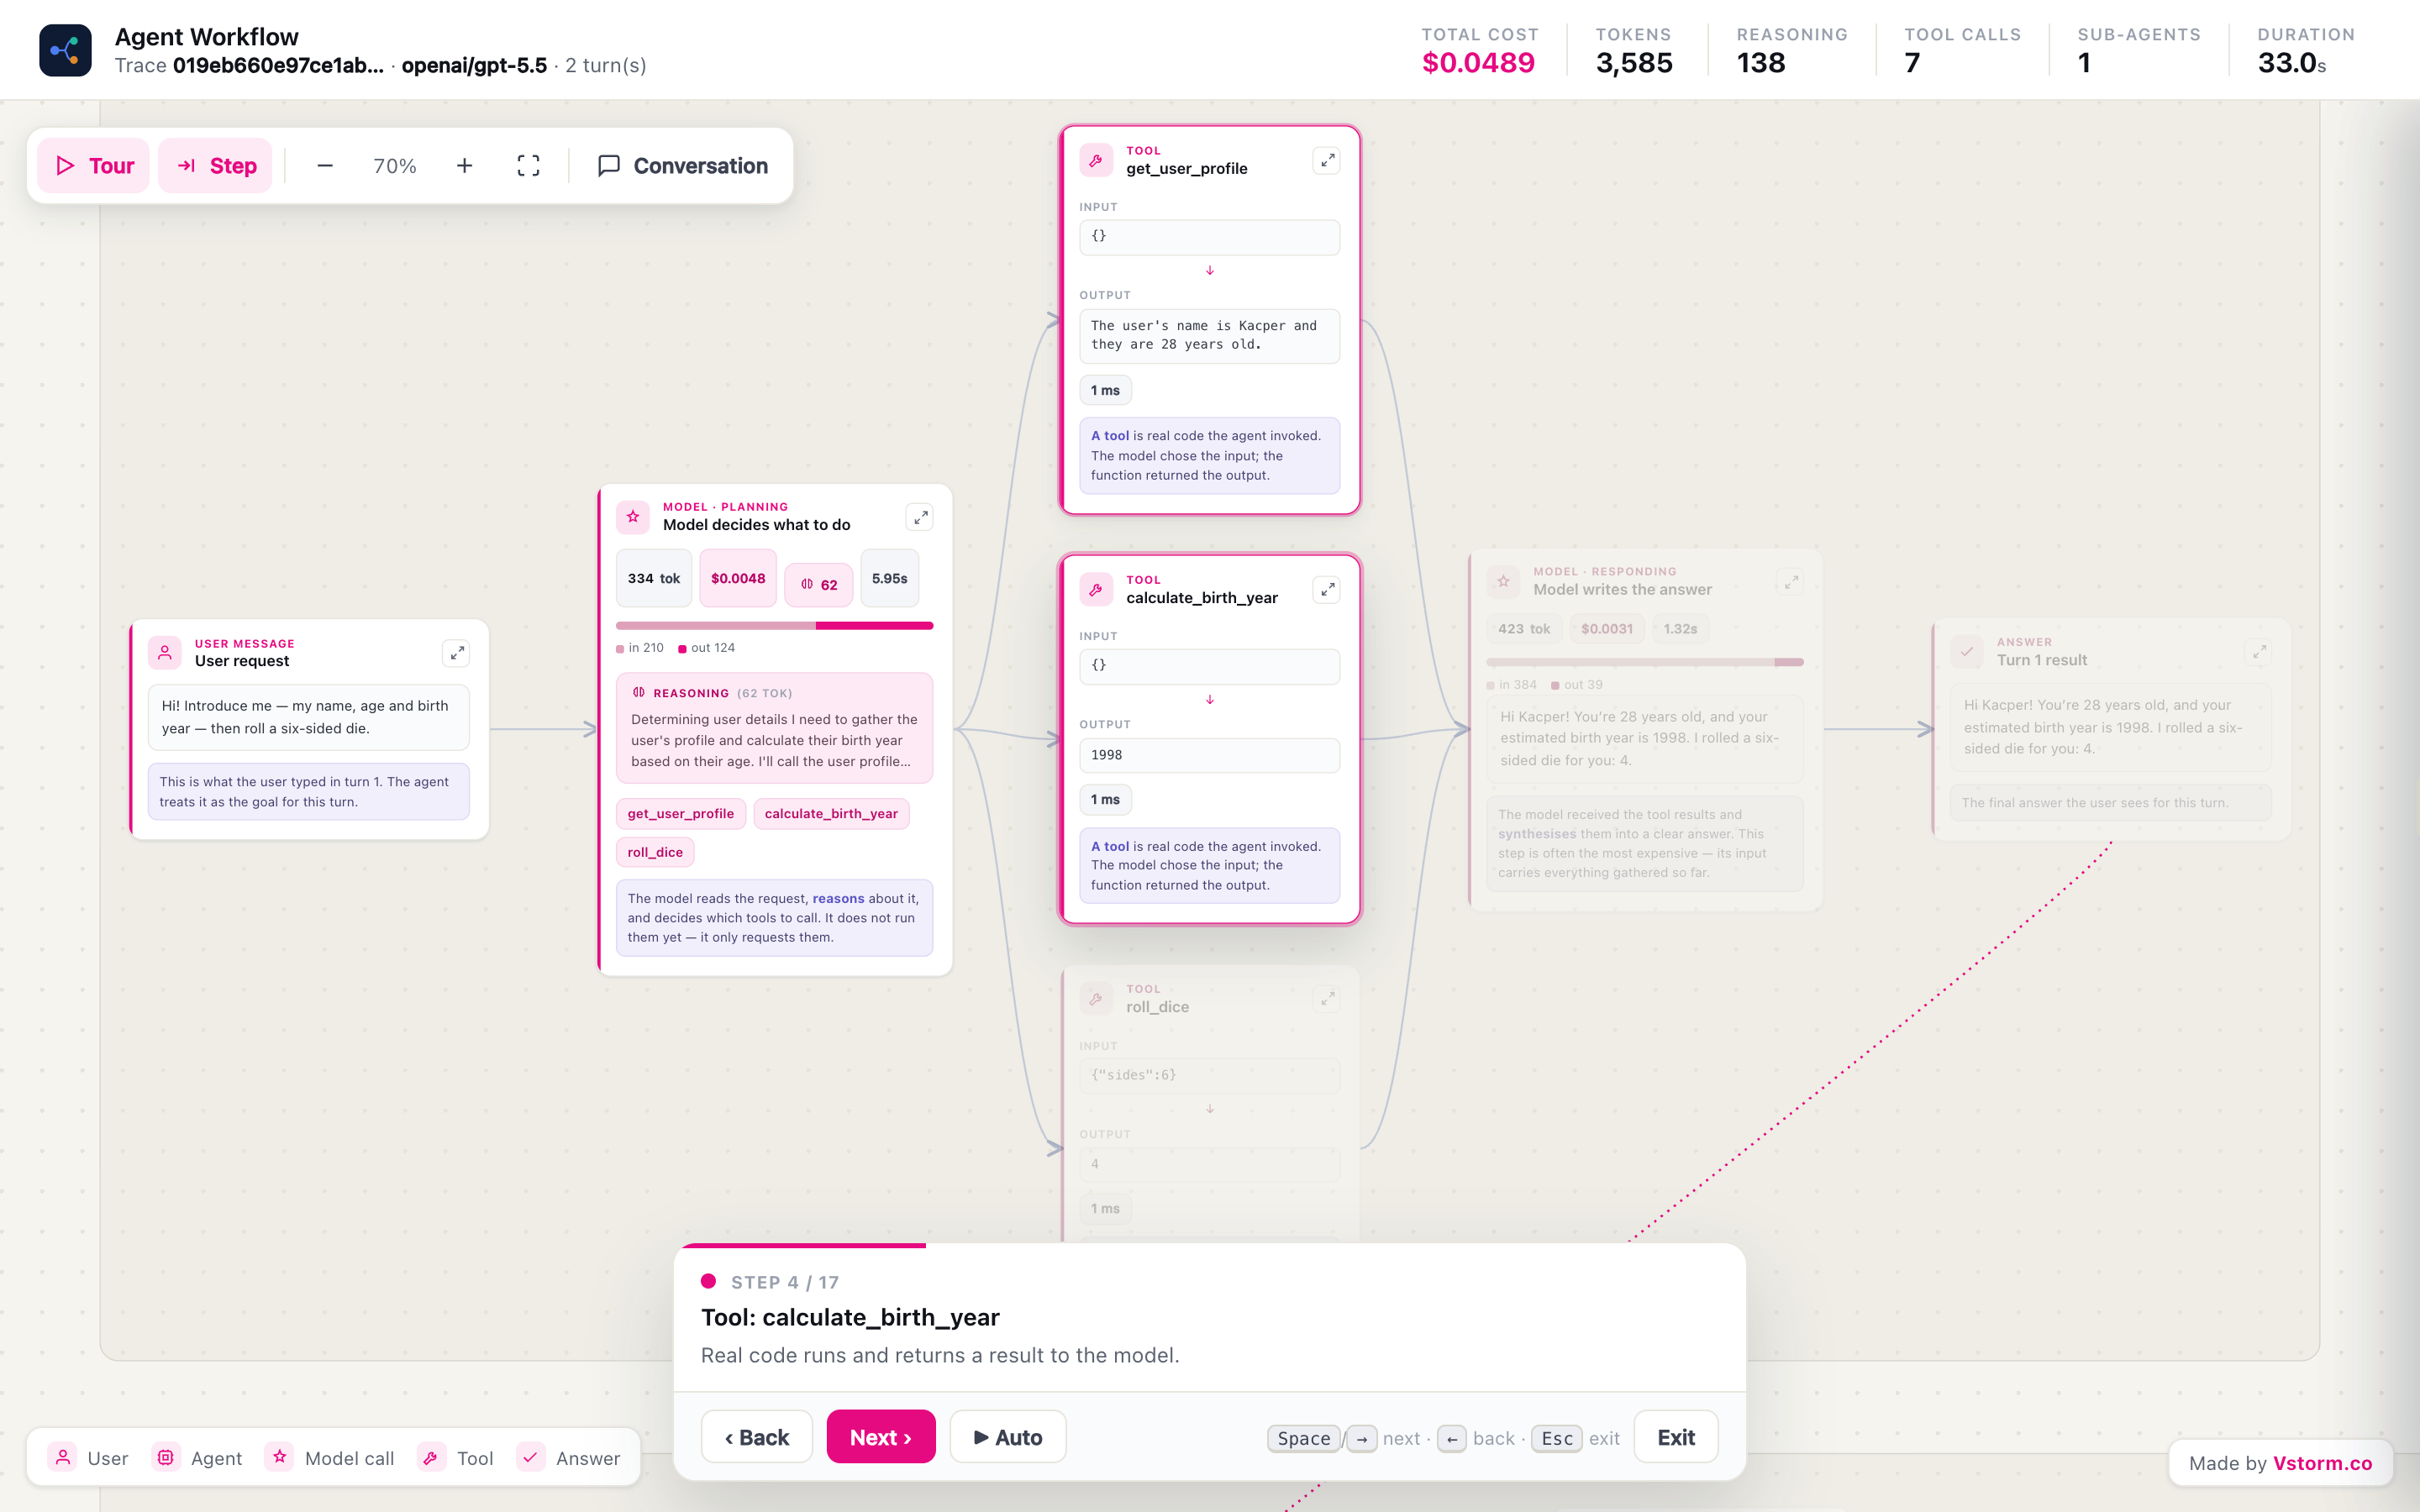
Task: Click the $0.0048 cost badge
Action: click(x=738, y=578)
